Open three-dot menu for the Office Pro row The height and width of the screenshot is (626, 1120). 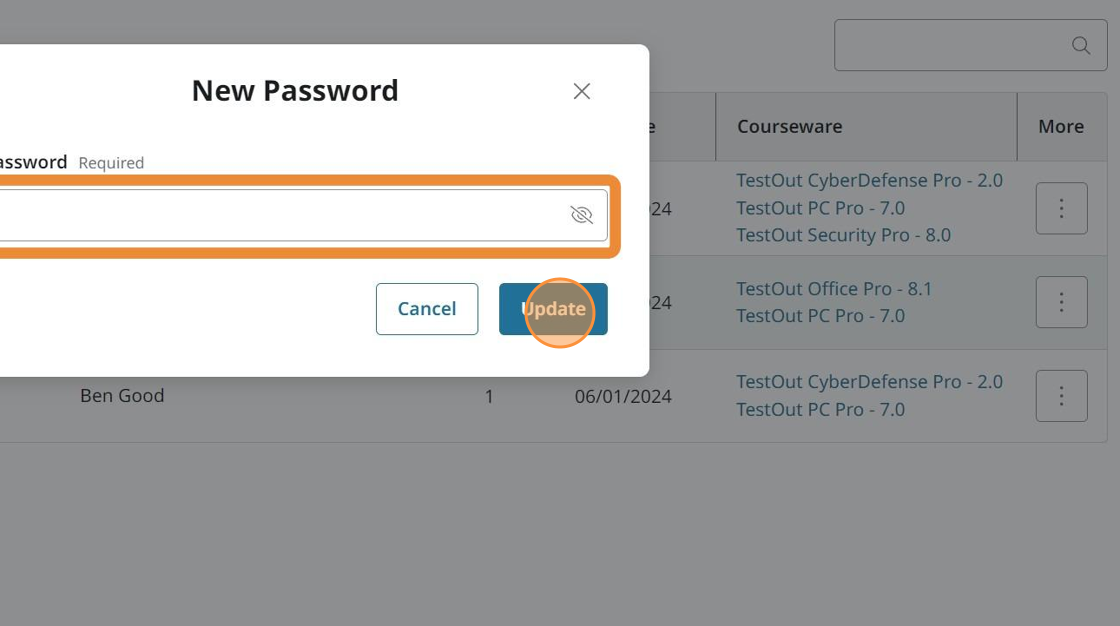[1061, 302]
